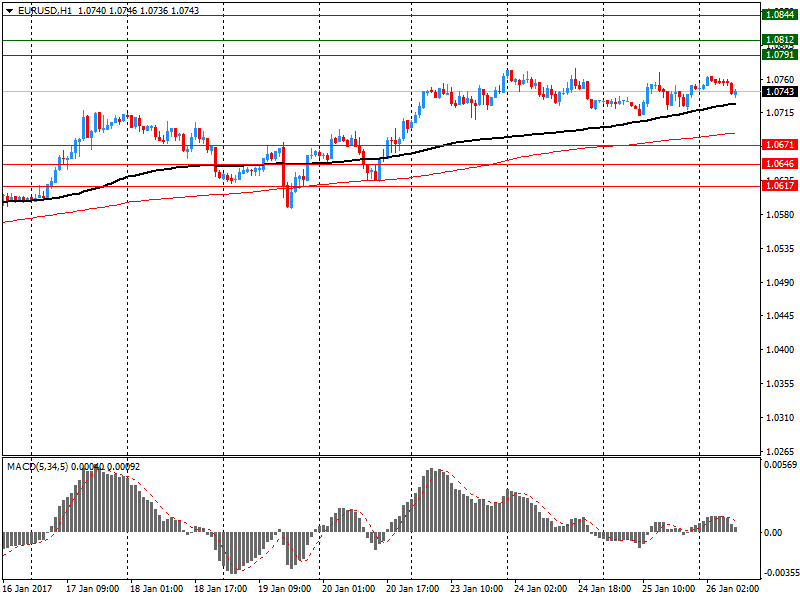
Task: Select the 1.0671 red support label
Action: tap(779, 145)
